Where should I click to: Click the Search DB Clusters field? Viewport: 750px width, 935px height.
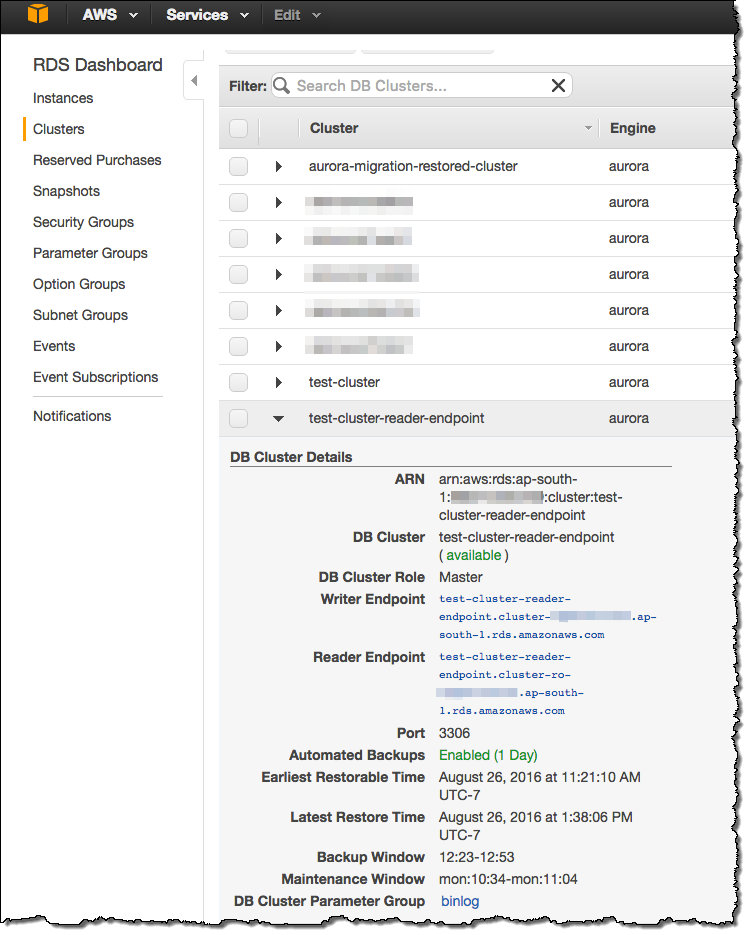418,86
